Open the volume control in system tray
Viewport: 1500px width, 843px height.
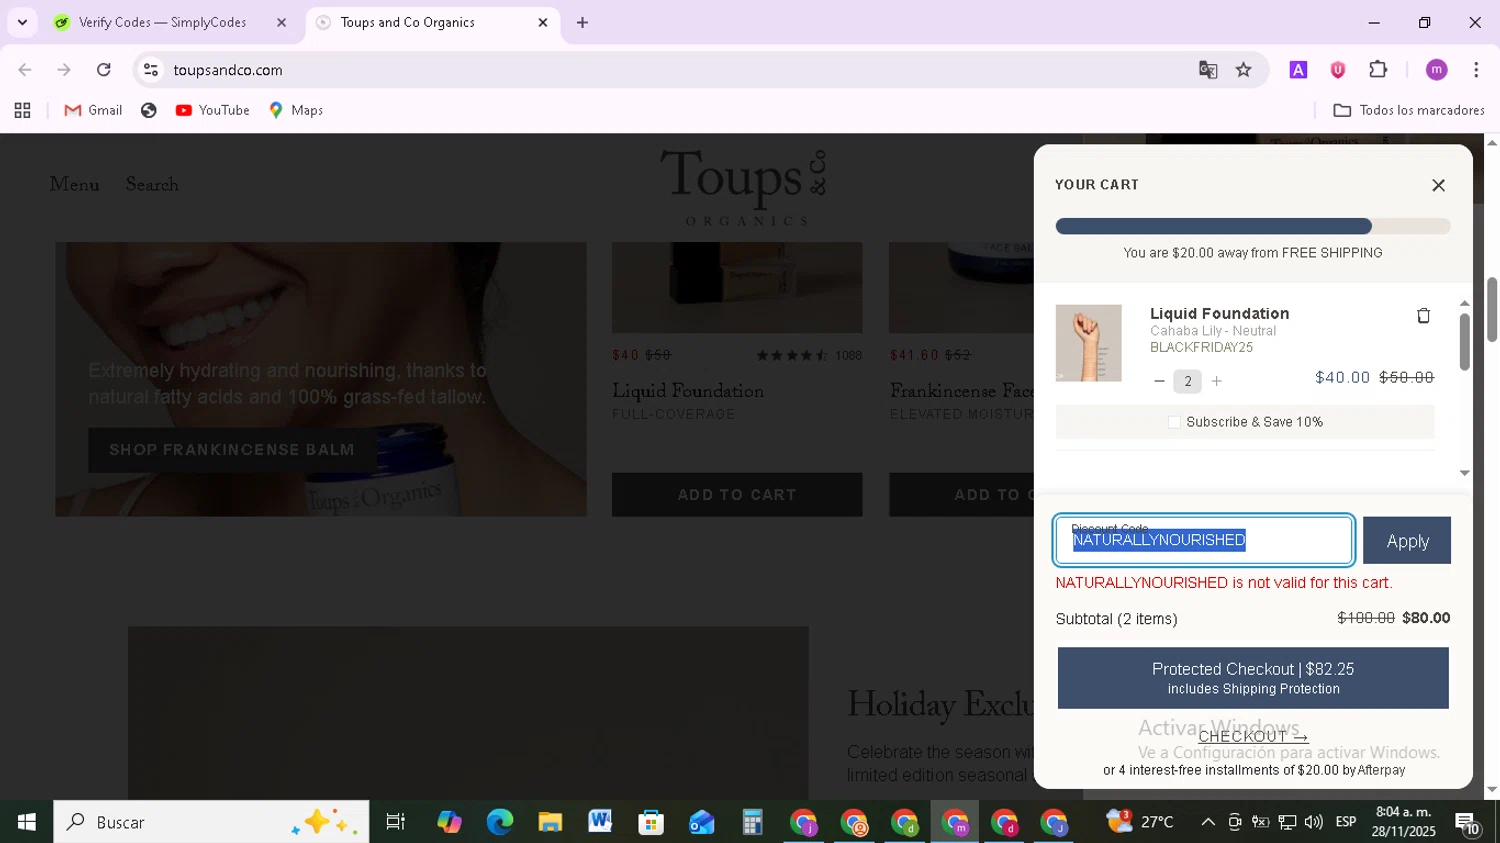(x=1314, y=822)
